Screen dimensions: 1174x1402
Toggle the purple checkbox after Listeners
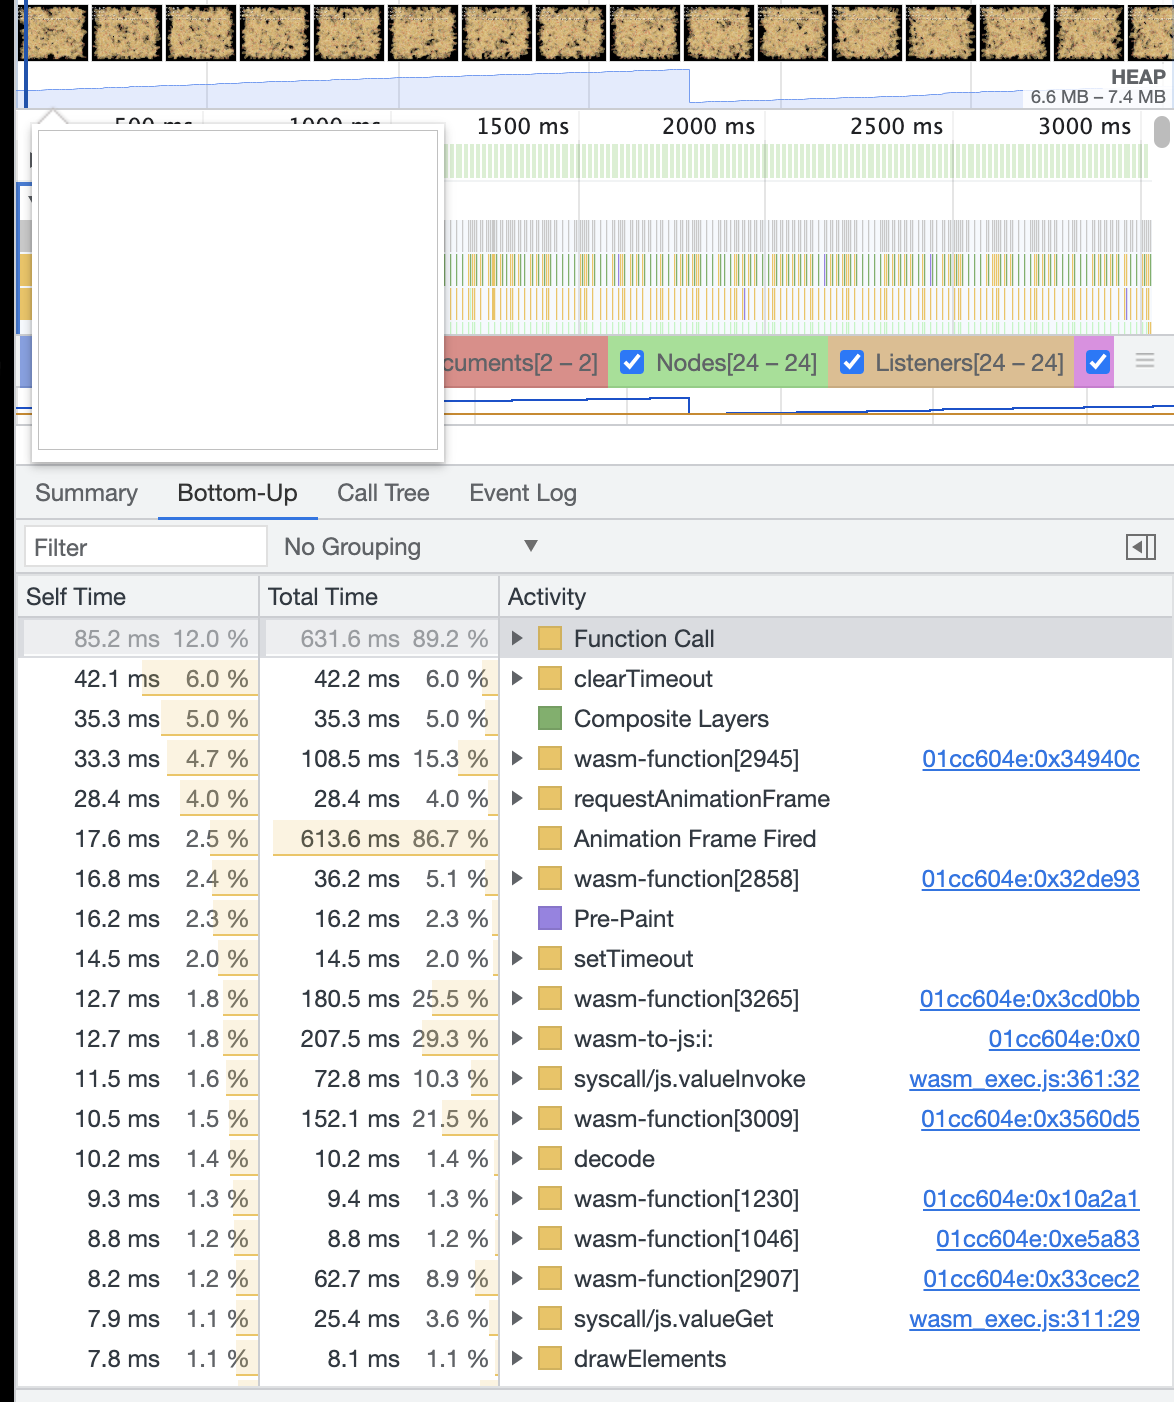click(x=1097, y=362)
